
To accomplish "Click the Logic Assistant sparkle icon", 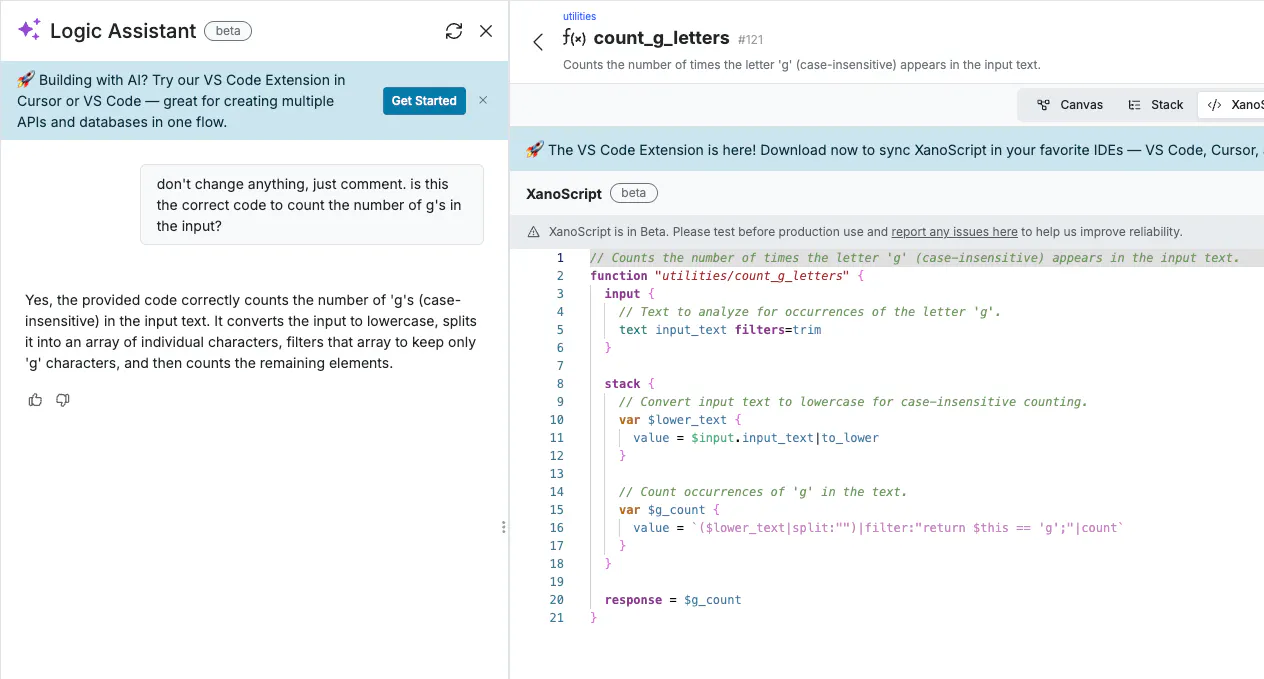I will (29, 30).
